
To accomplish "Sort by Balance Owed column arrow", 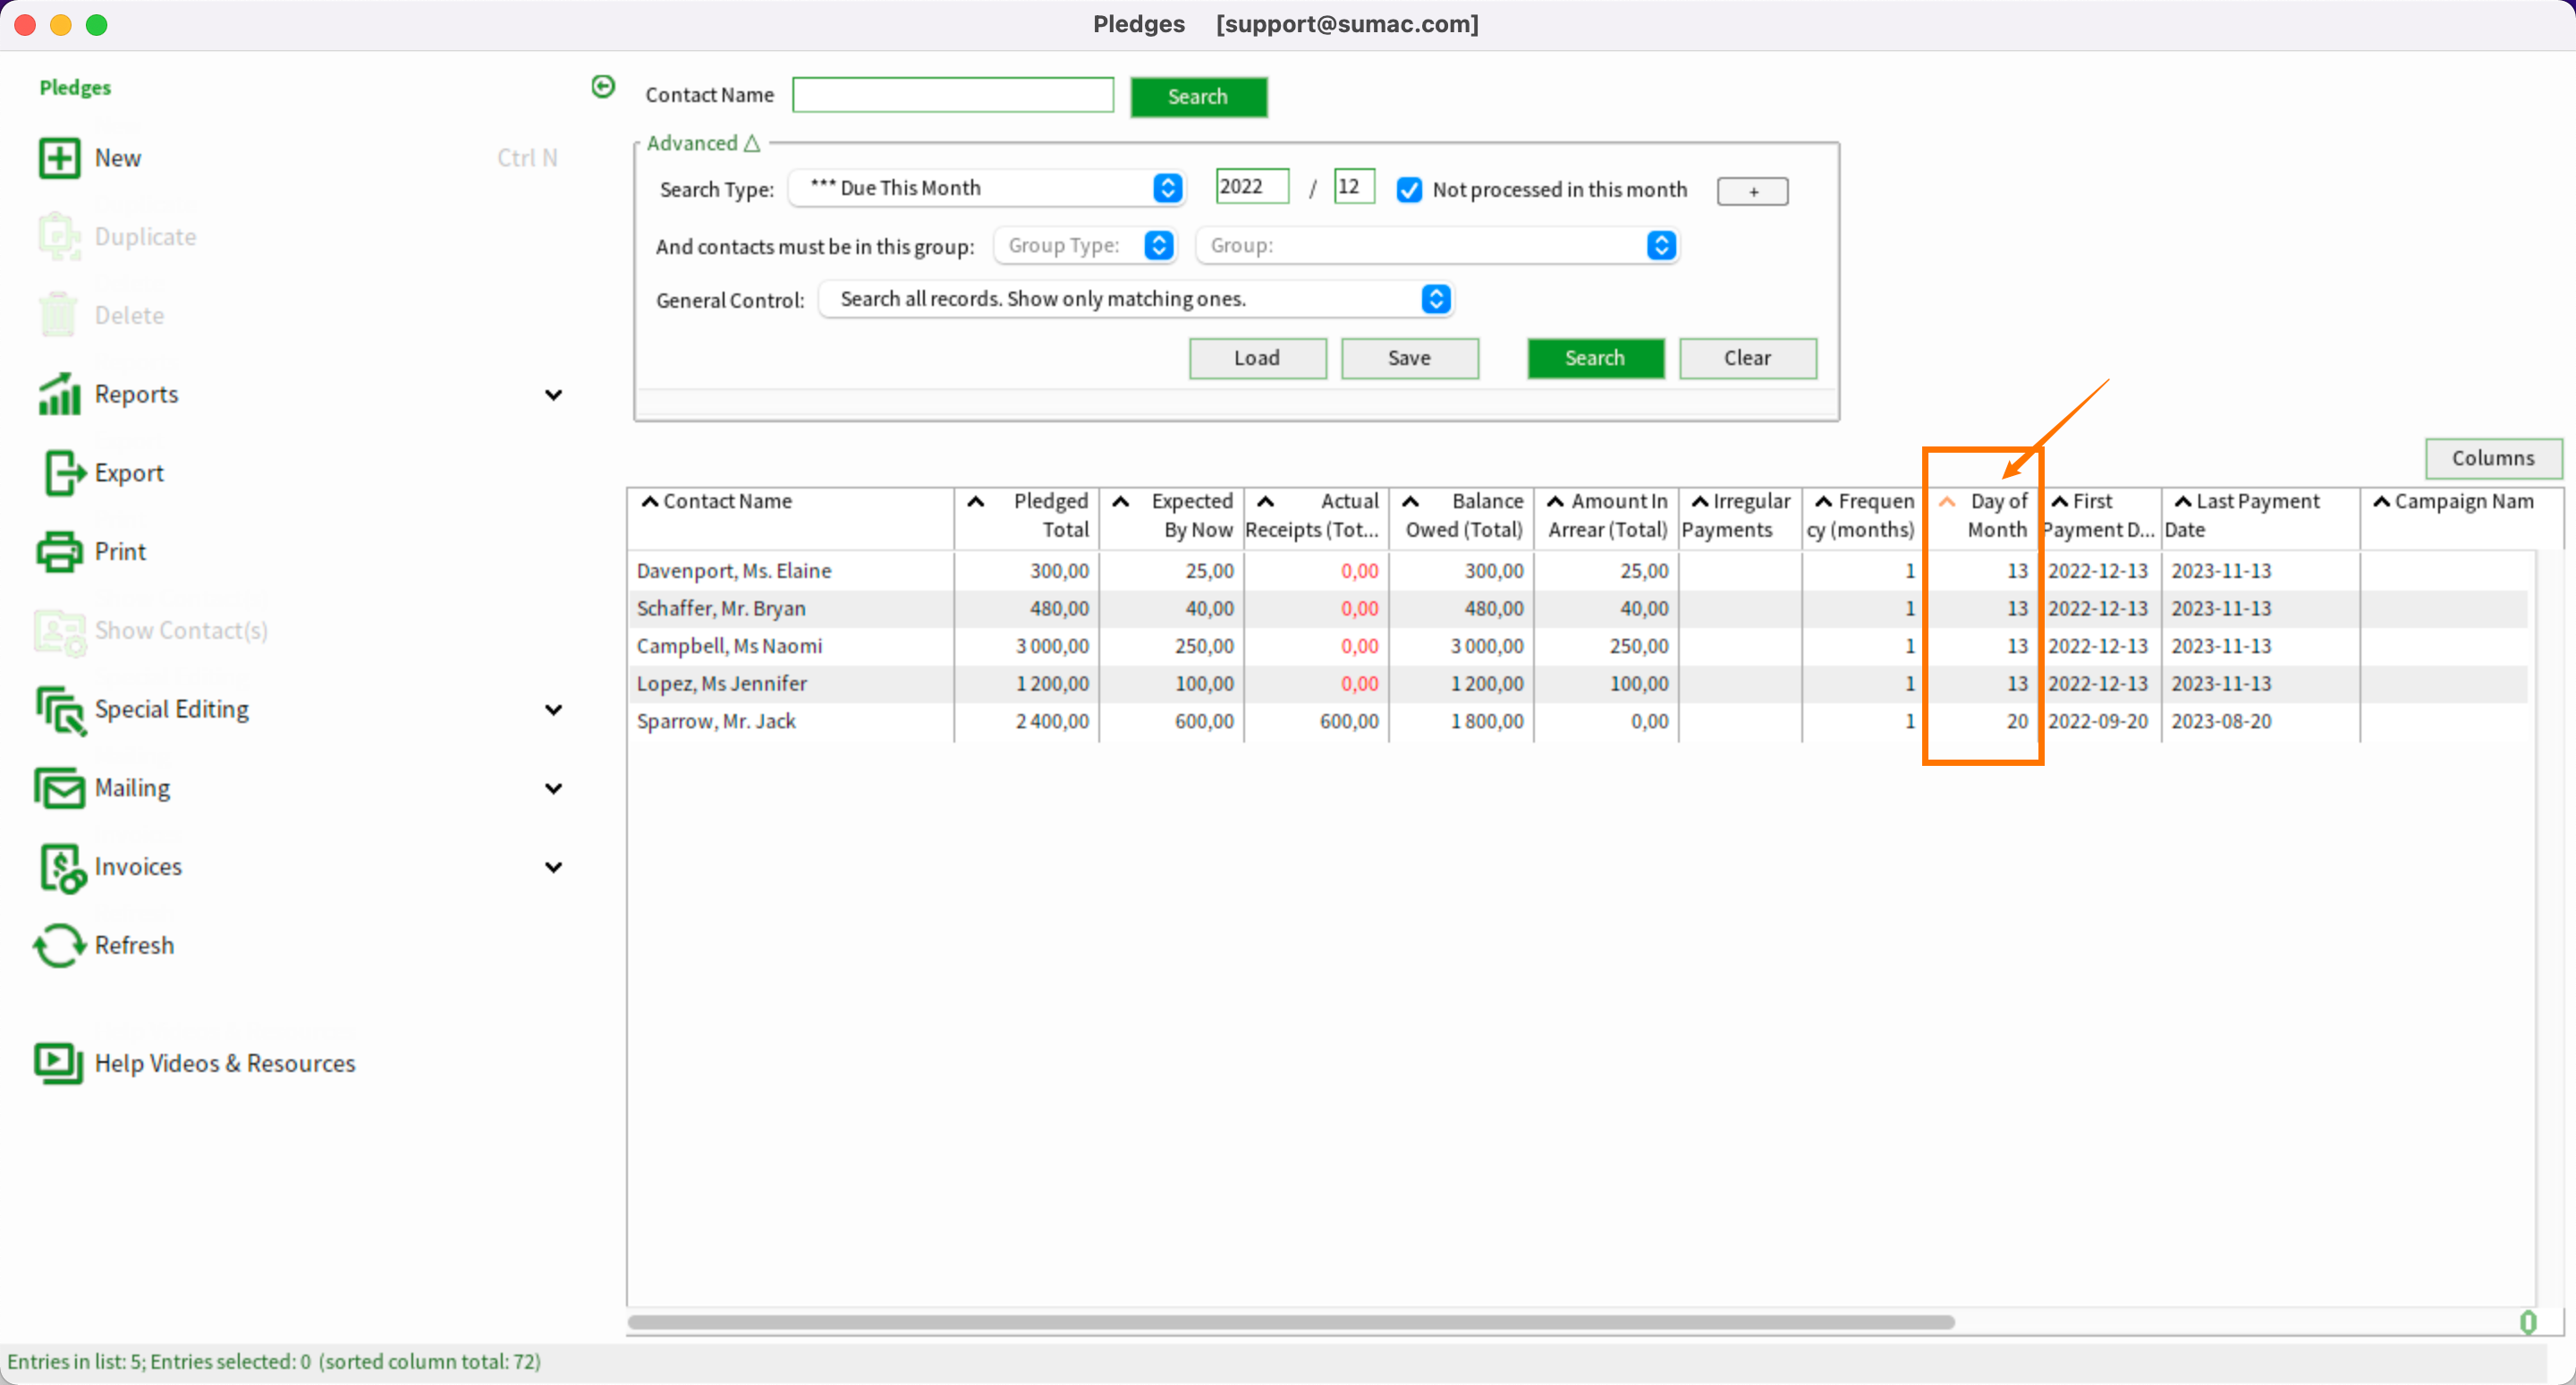I will [1410, 501].
